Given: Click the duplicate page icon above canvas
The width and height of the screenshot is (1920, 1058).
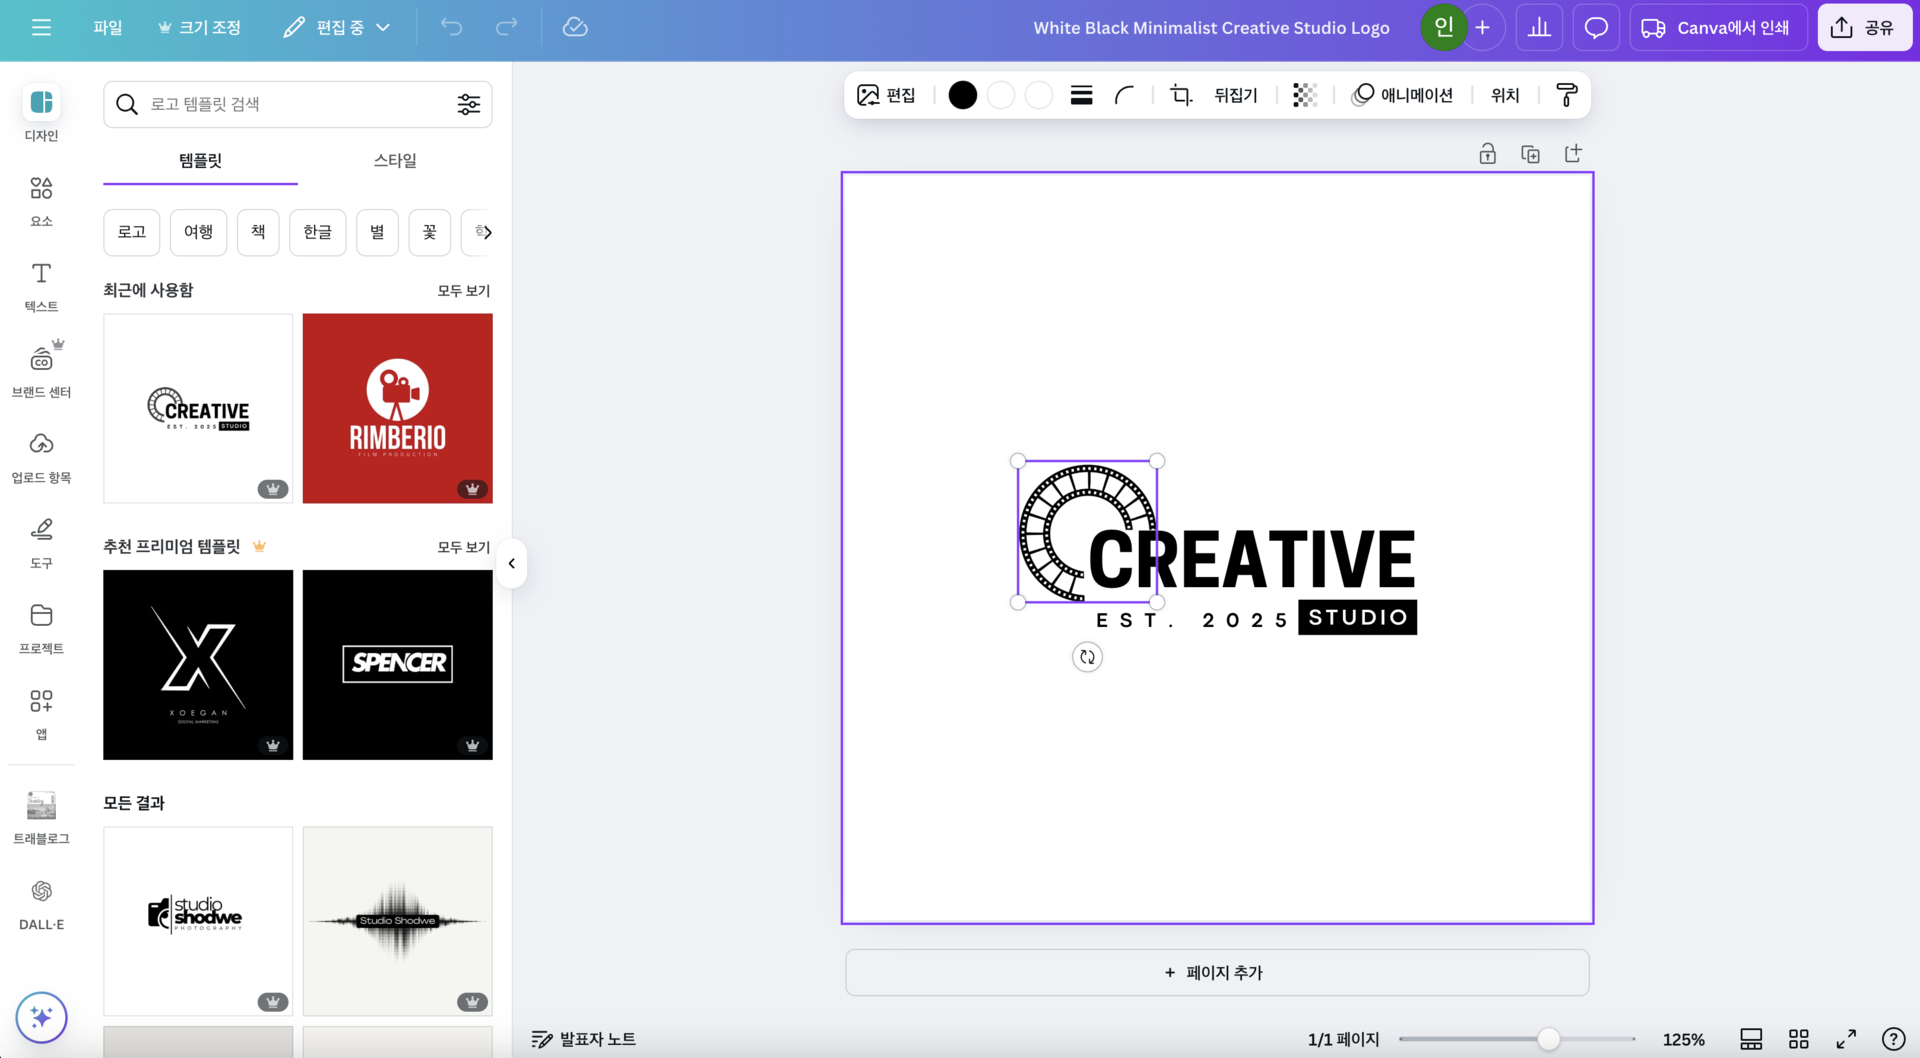Looking at the screenshot, I should coord(1530,154).
